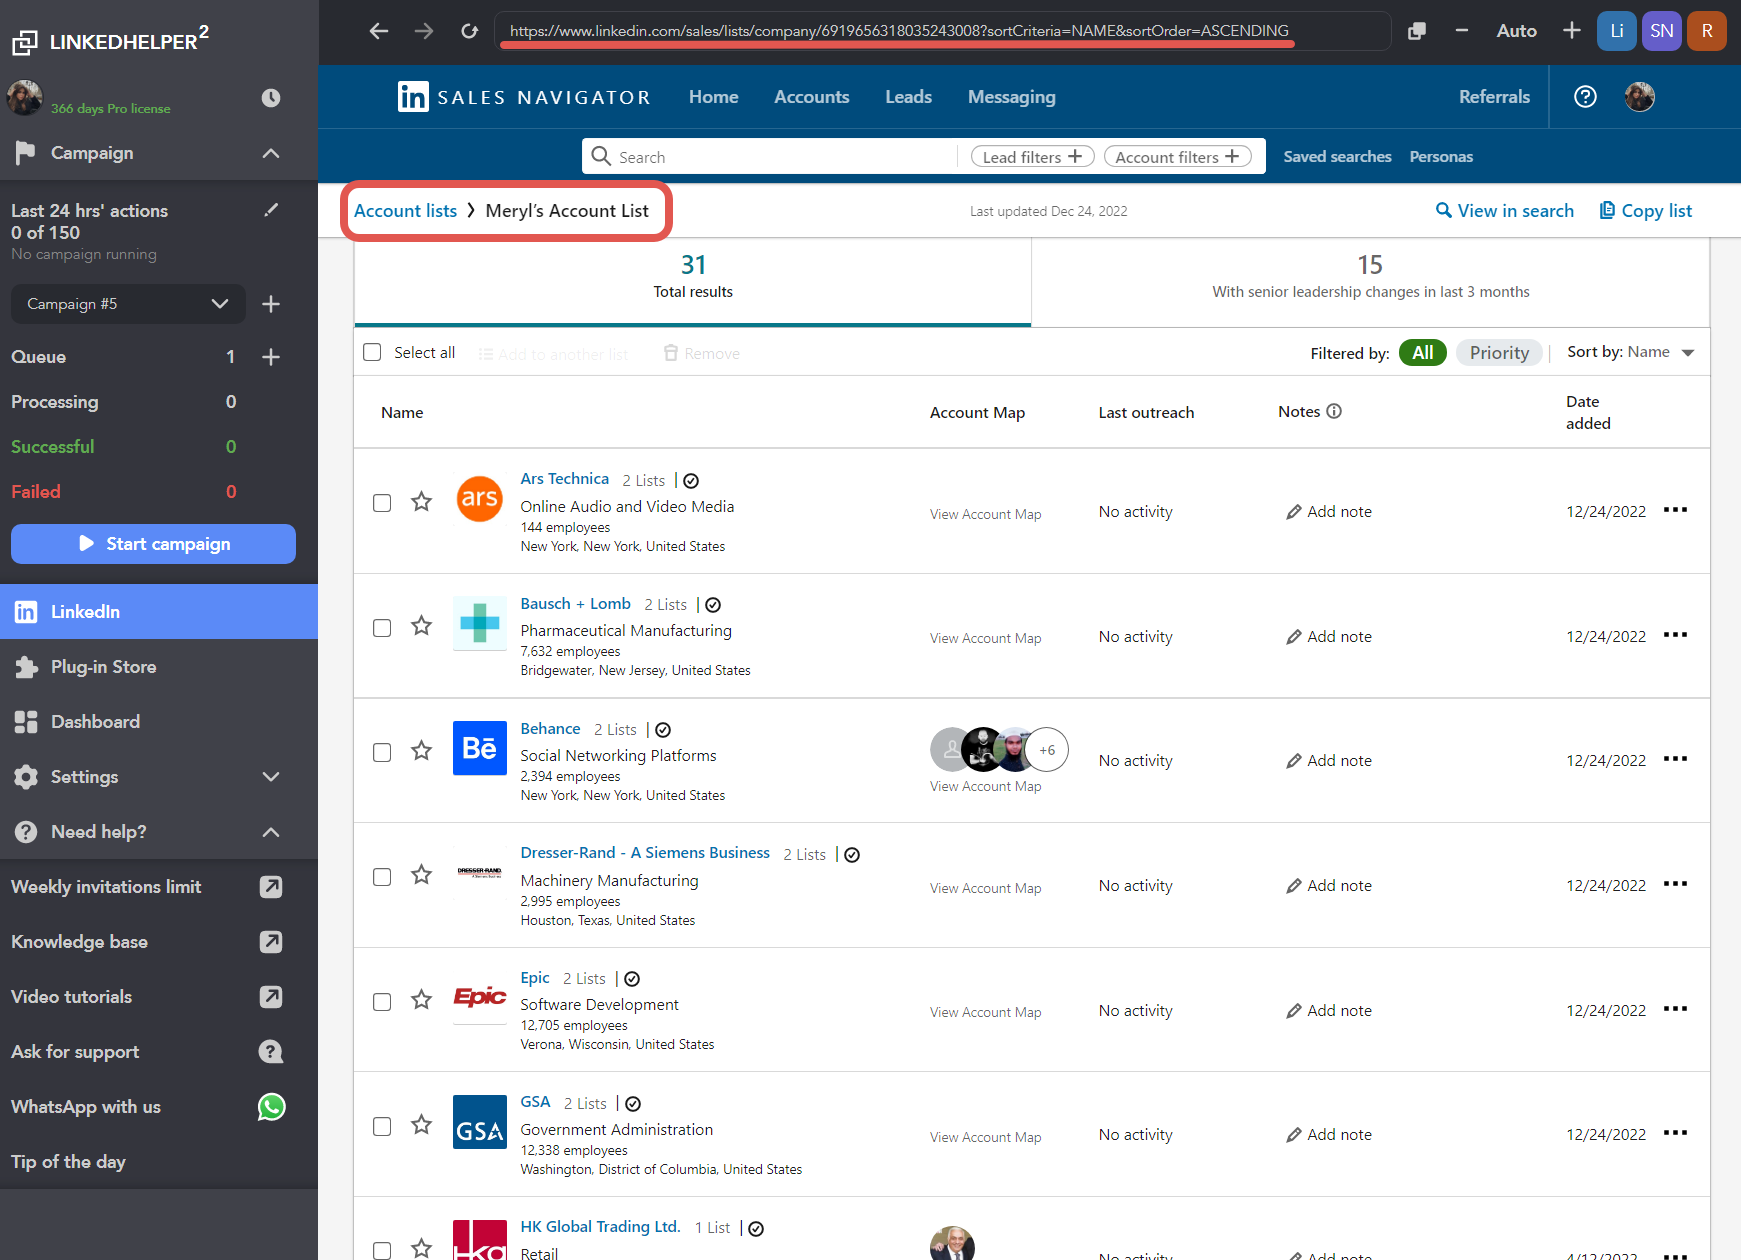Viewport: 1741px width, 1260px height.
Task: Check the Select all checkbox
Action: pyautogui.click(x=373, y=352)
